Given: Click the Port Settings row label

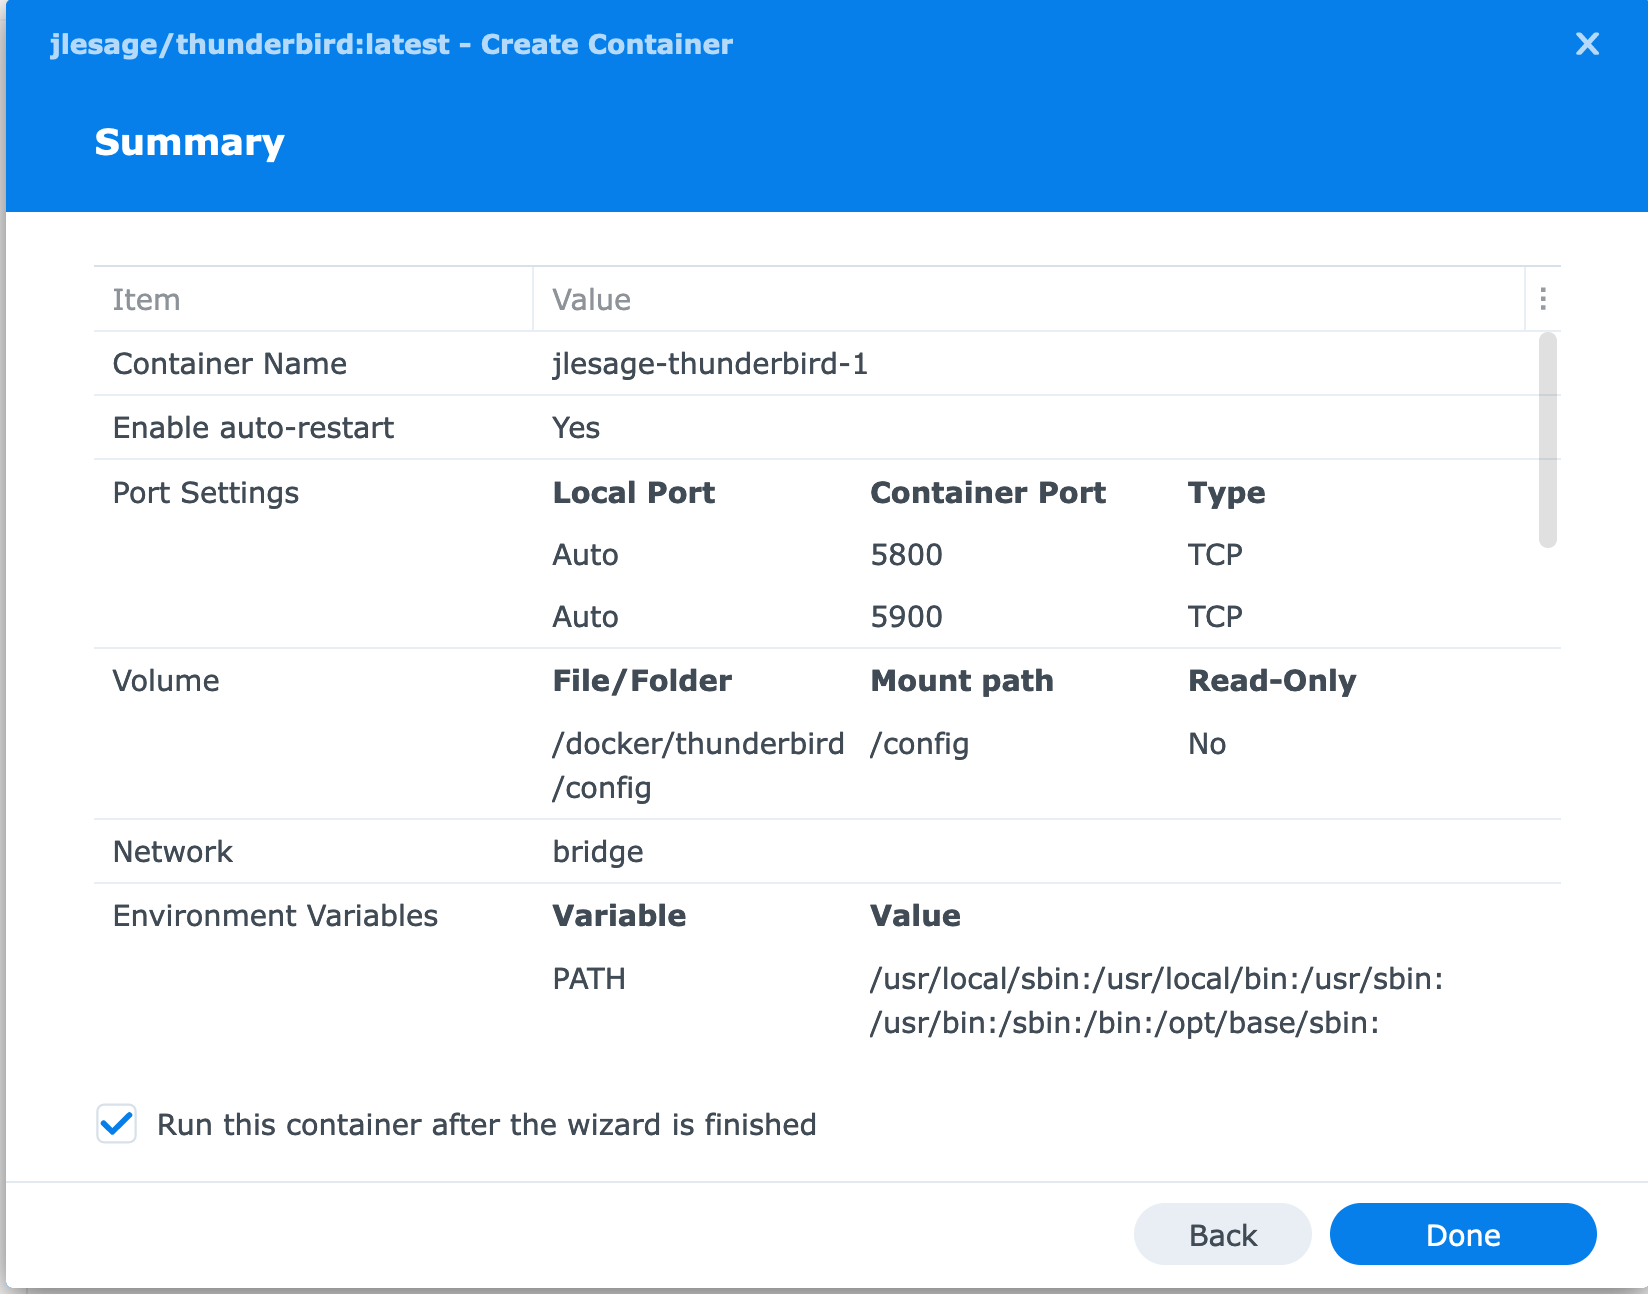Looking at the screenshot, I should coord(206,493).
